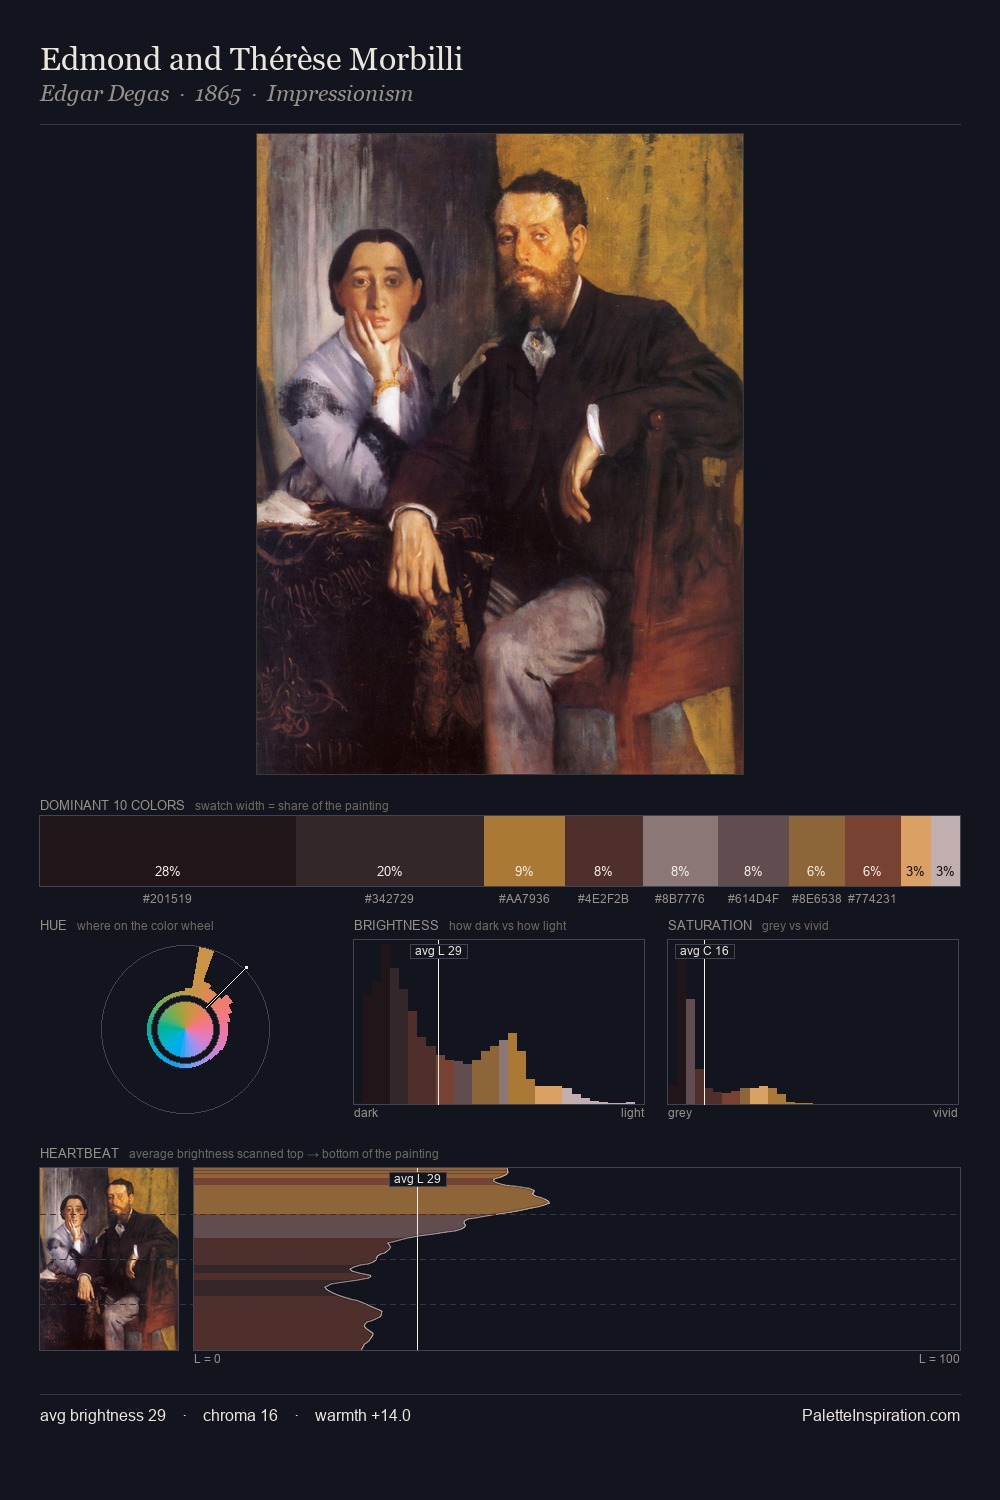Viewport: 1000px width, 1500px height.
Task: Click 'swatch width = share of the painting'
Action: click(291, 806)
